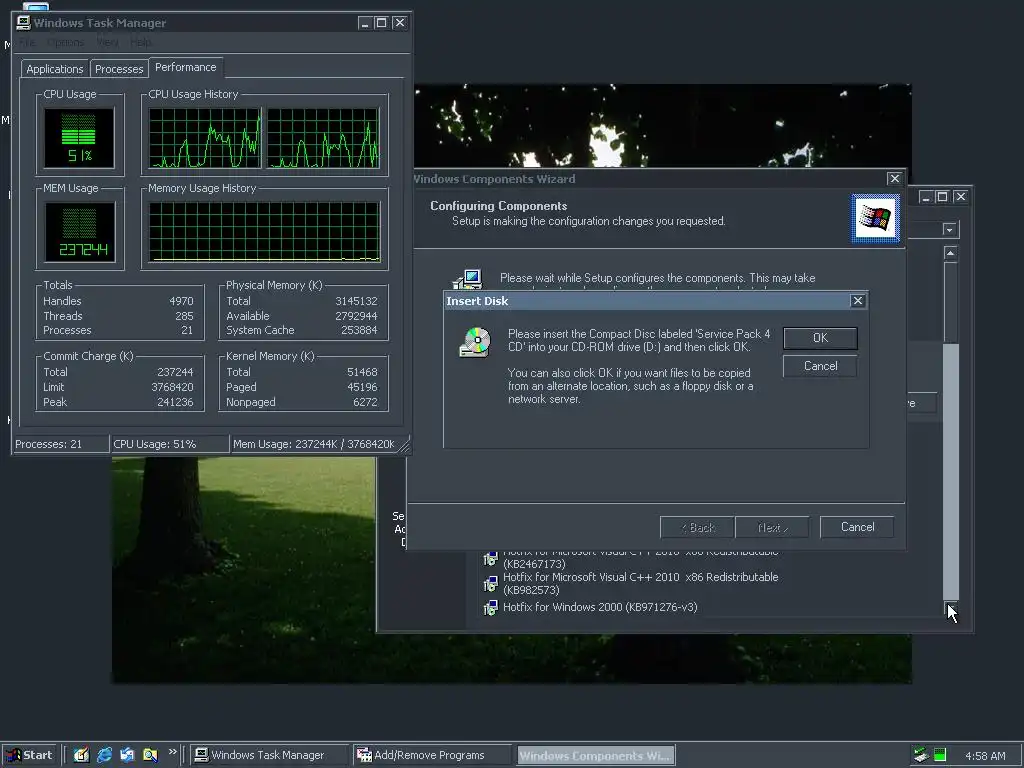Click the disabled Back button in wizard
This screenshot has width=1024, height=768.
(697, 527)
